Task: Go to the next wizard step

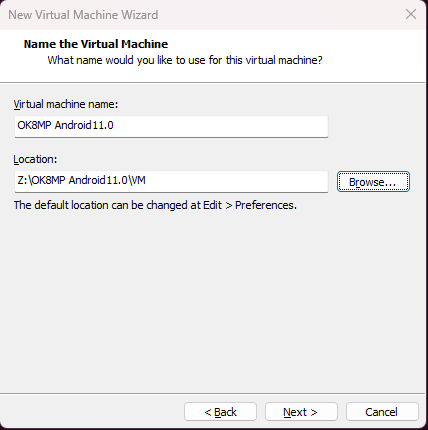Action: tap(301, 412)
